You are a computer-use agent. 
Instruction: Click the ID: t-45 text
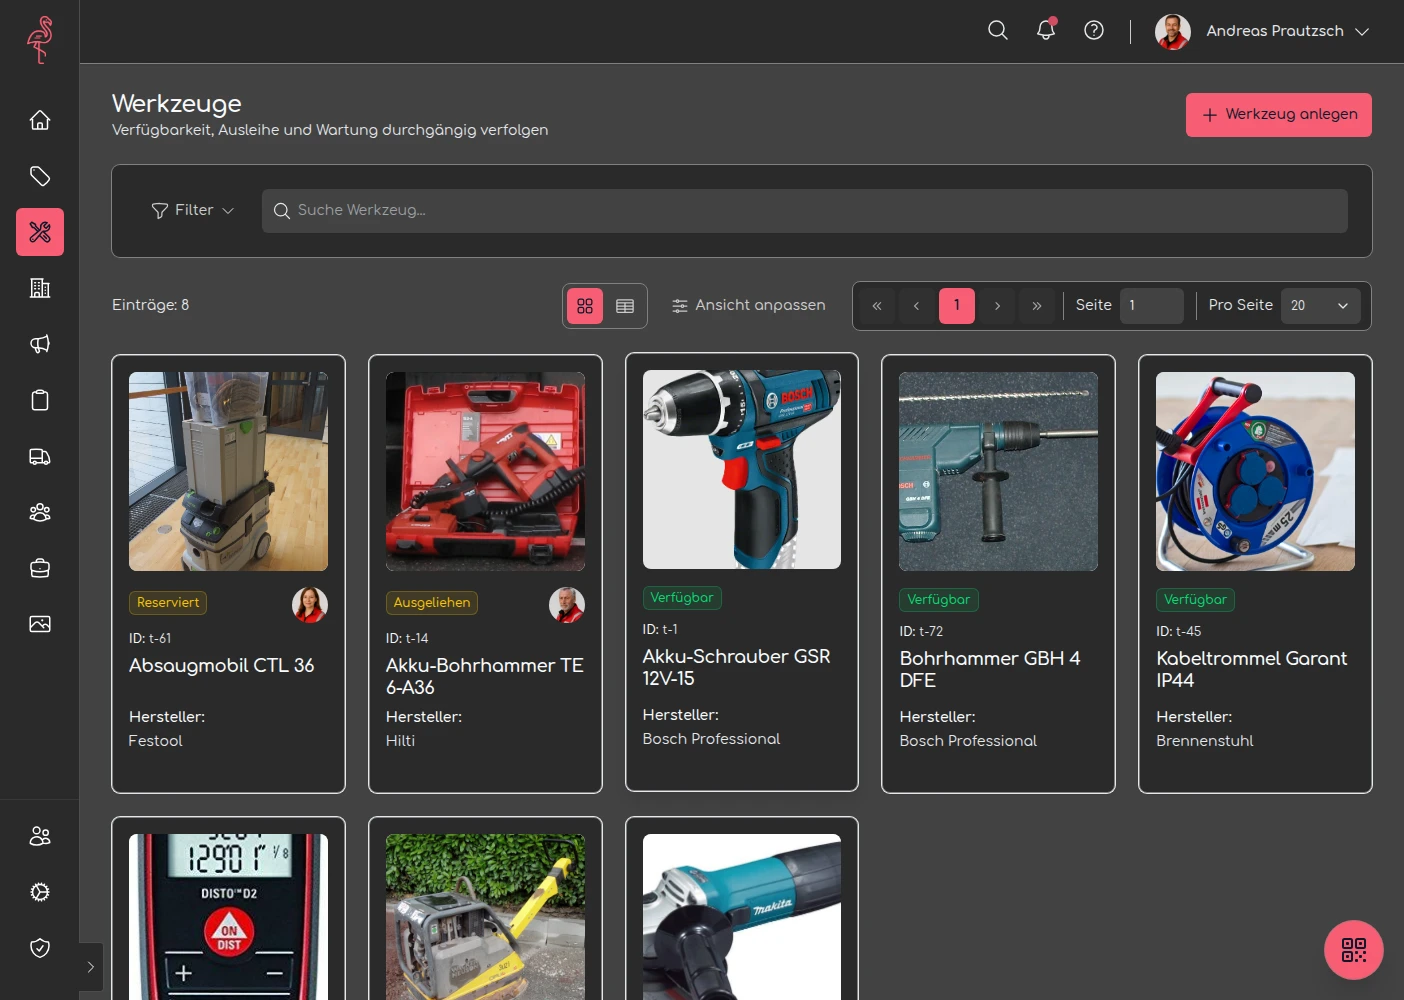coord(1179,631)
